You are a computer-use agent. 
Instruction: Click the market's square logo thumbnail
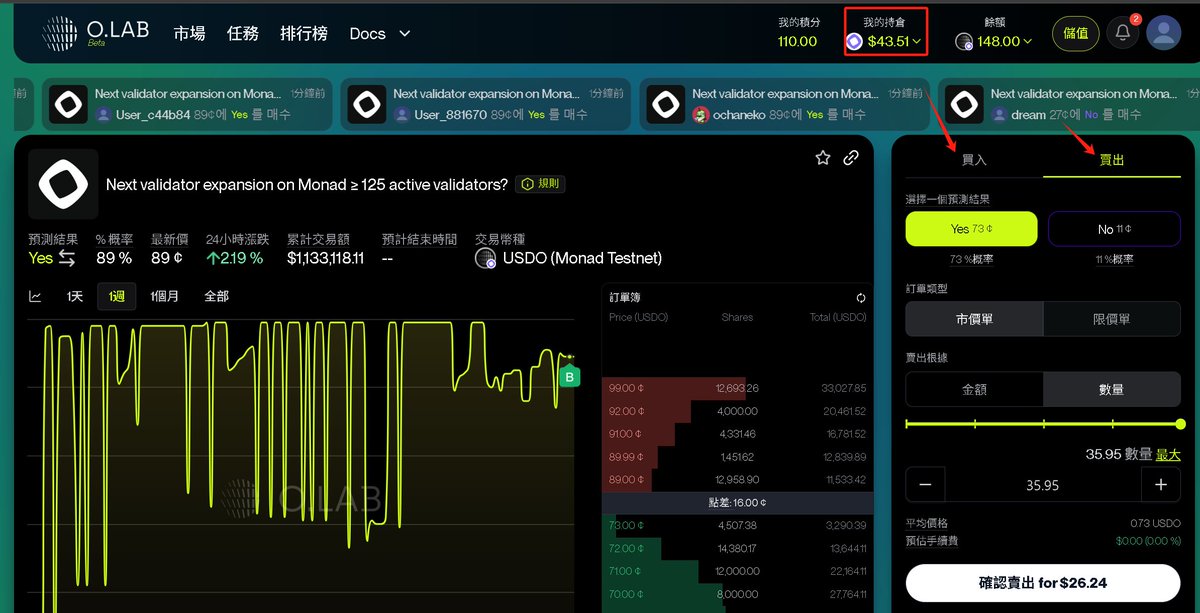click(x=63, y=184)
